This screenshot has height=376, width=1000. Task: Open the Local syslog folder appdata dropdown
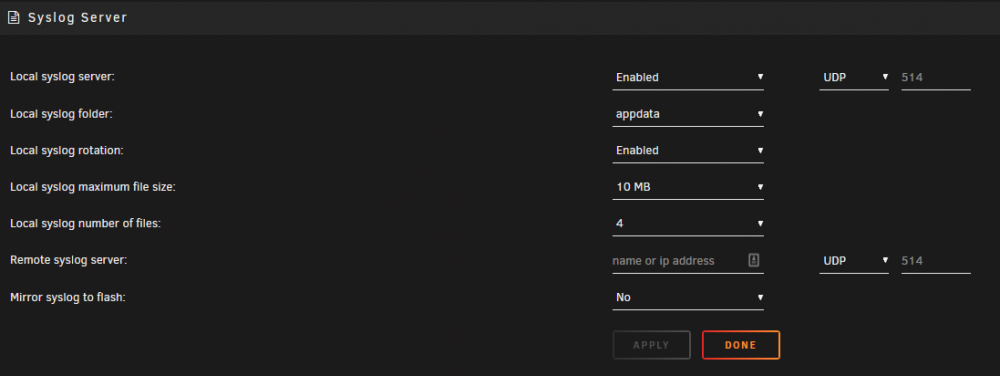[x=688, y=114]
